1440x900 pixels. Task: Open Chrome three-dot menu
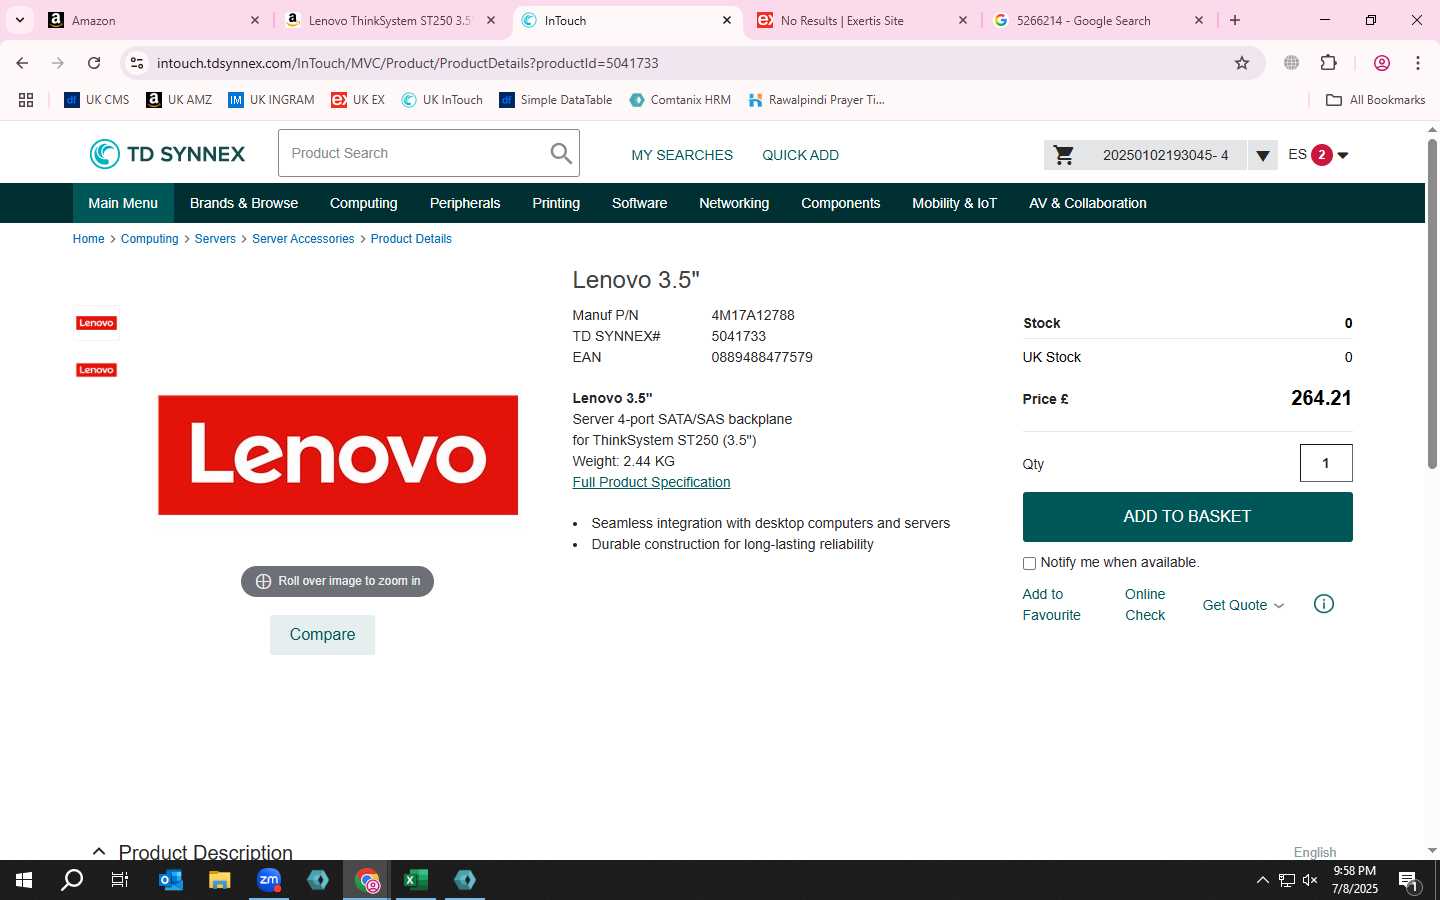1418,63
